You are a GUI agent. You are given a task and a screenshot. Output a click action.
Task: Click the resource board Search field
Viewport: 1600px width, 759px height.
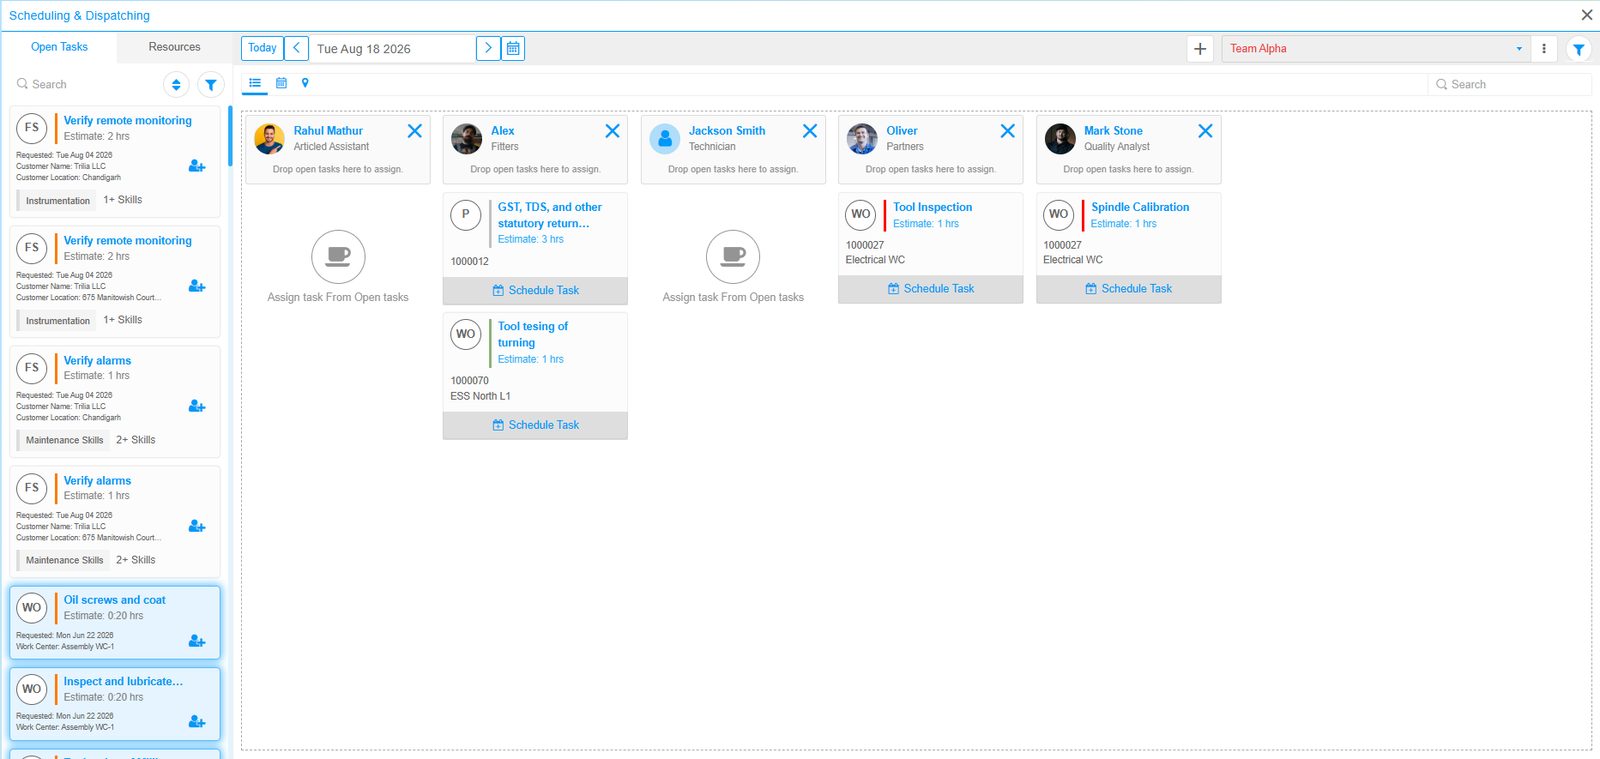coord(1508,85)
